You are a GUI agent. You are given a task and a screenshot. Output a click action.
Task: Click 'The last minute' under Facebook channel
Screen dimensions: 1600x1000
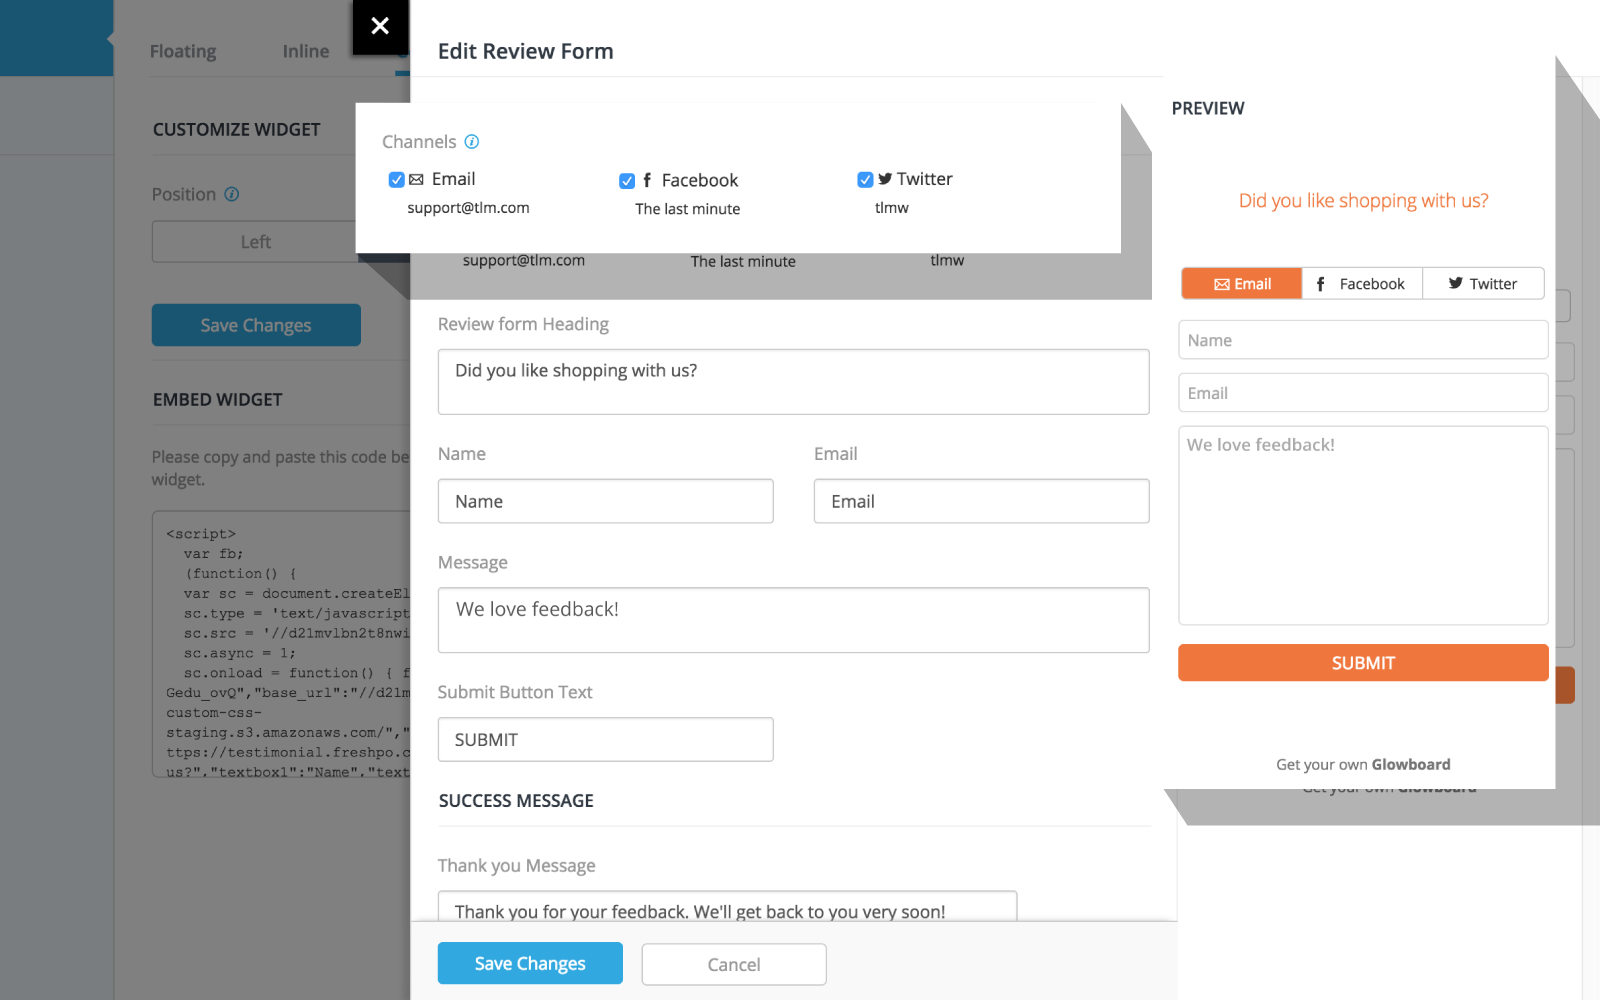click(688, 209)
